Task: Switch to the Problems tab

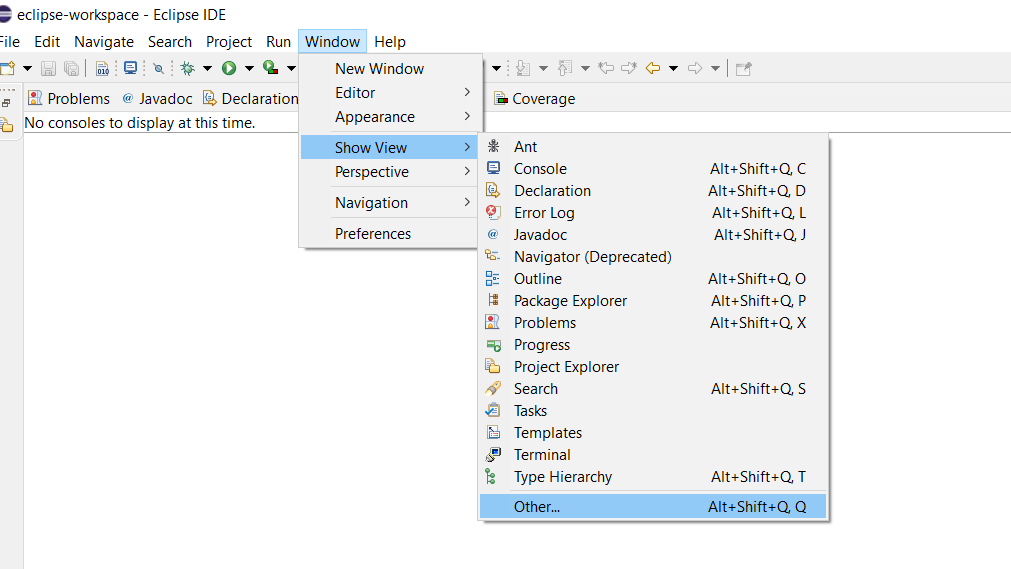Action: tap(69, 99)
